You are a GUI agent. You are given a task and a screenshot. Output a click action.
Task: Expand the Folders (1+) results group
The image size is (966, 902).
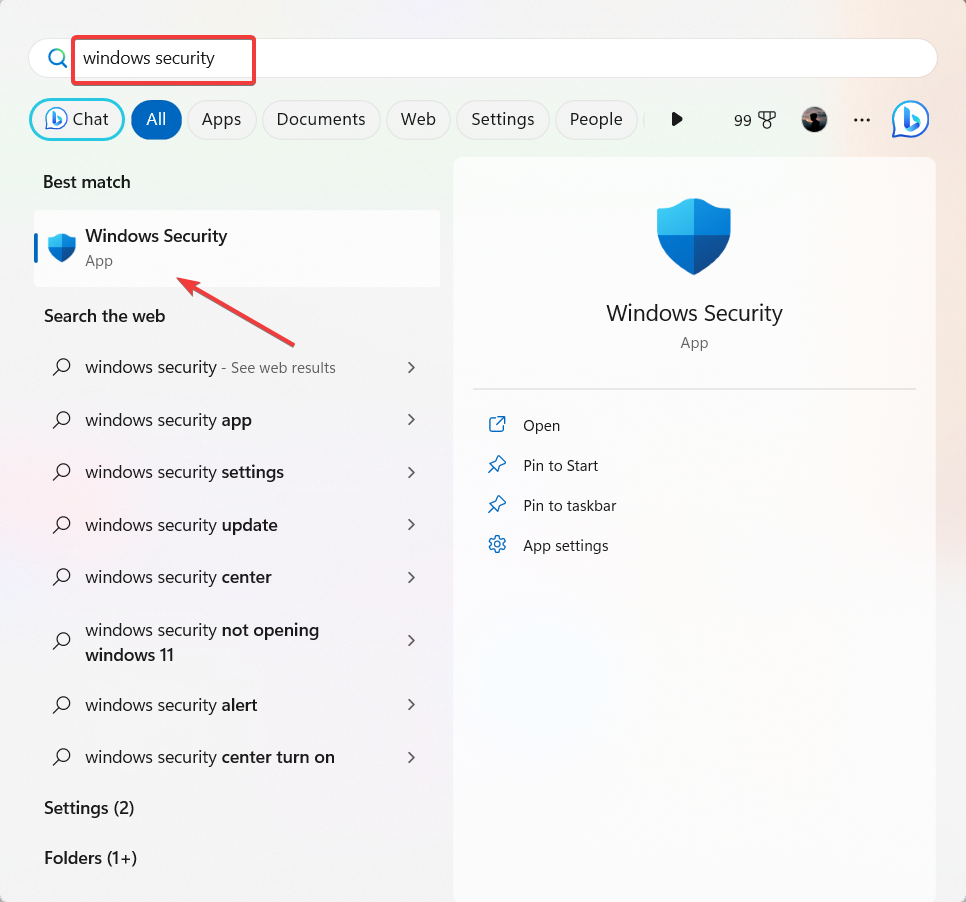[x=91, y=858]
